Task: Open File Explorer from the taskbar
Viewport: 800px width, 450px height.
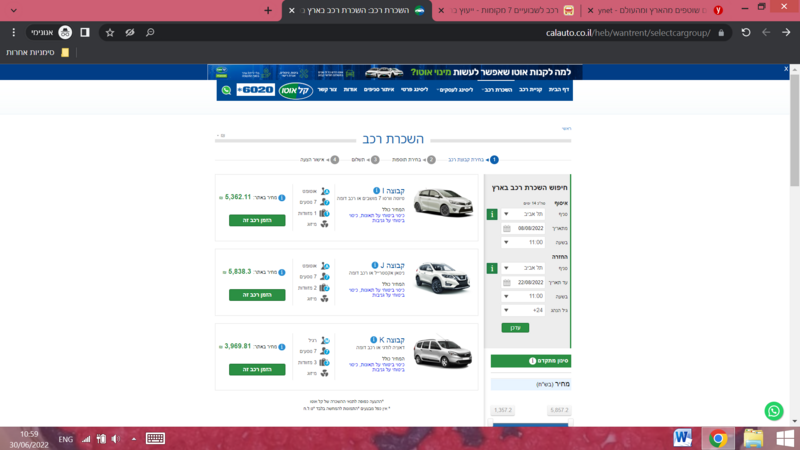Action: coord(753,438)
